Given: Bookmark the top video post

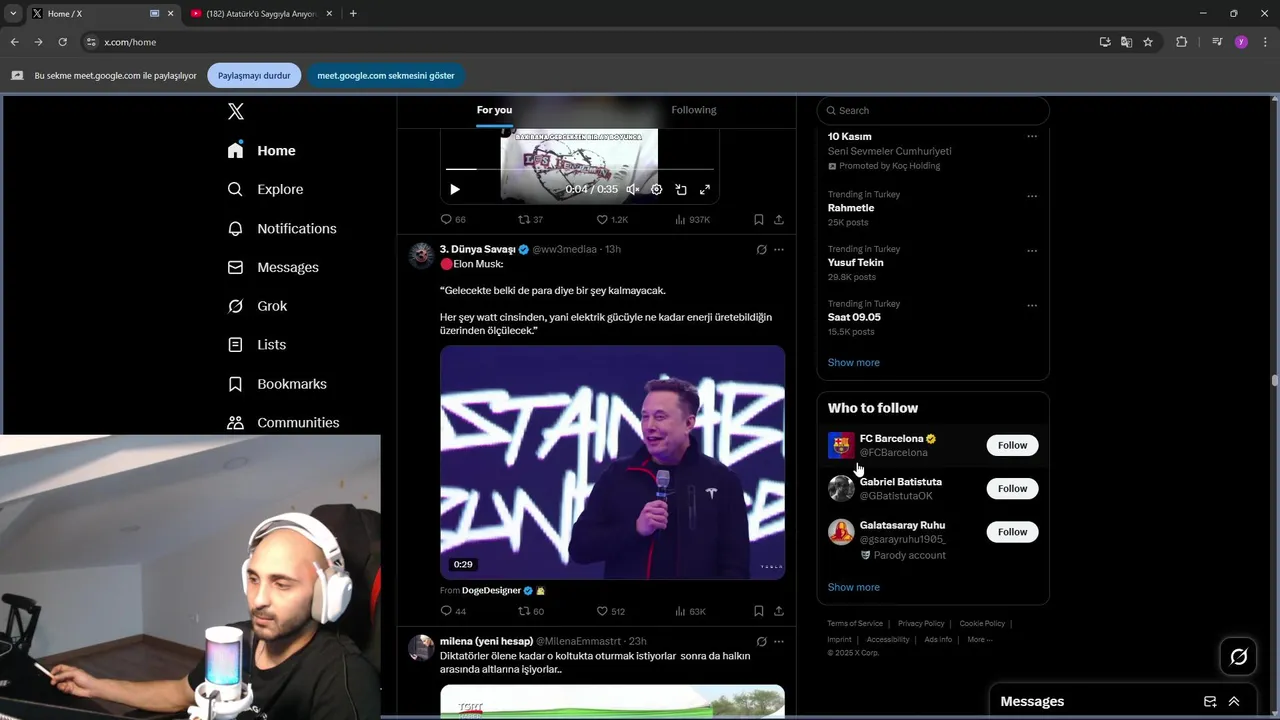Looking at the screenshot, I should click(759, 219).
